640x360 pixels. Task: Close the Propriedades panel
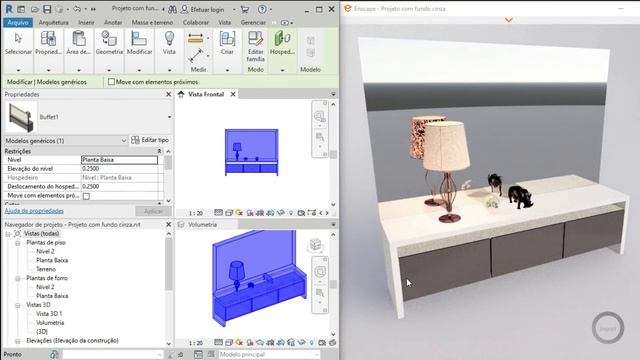click(x=169, y=94)
